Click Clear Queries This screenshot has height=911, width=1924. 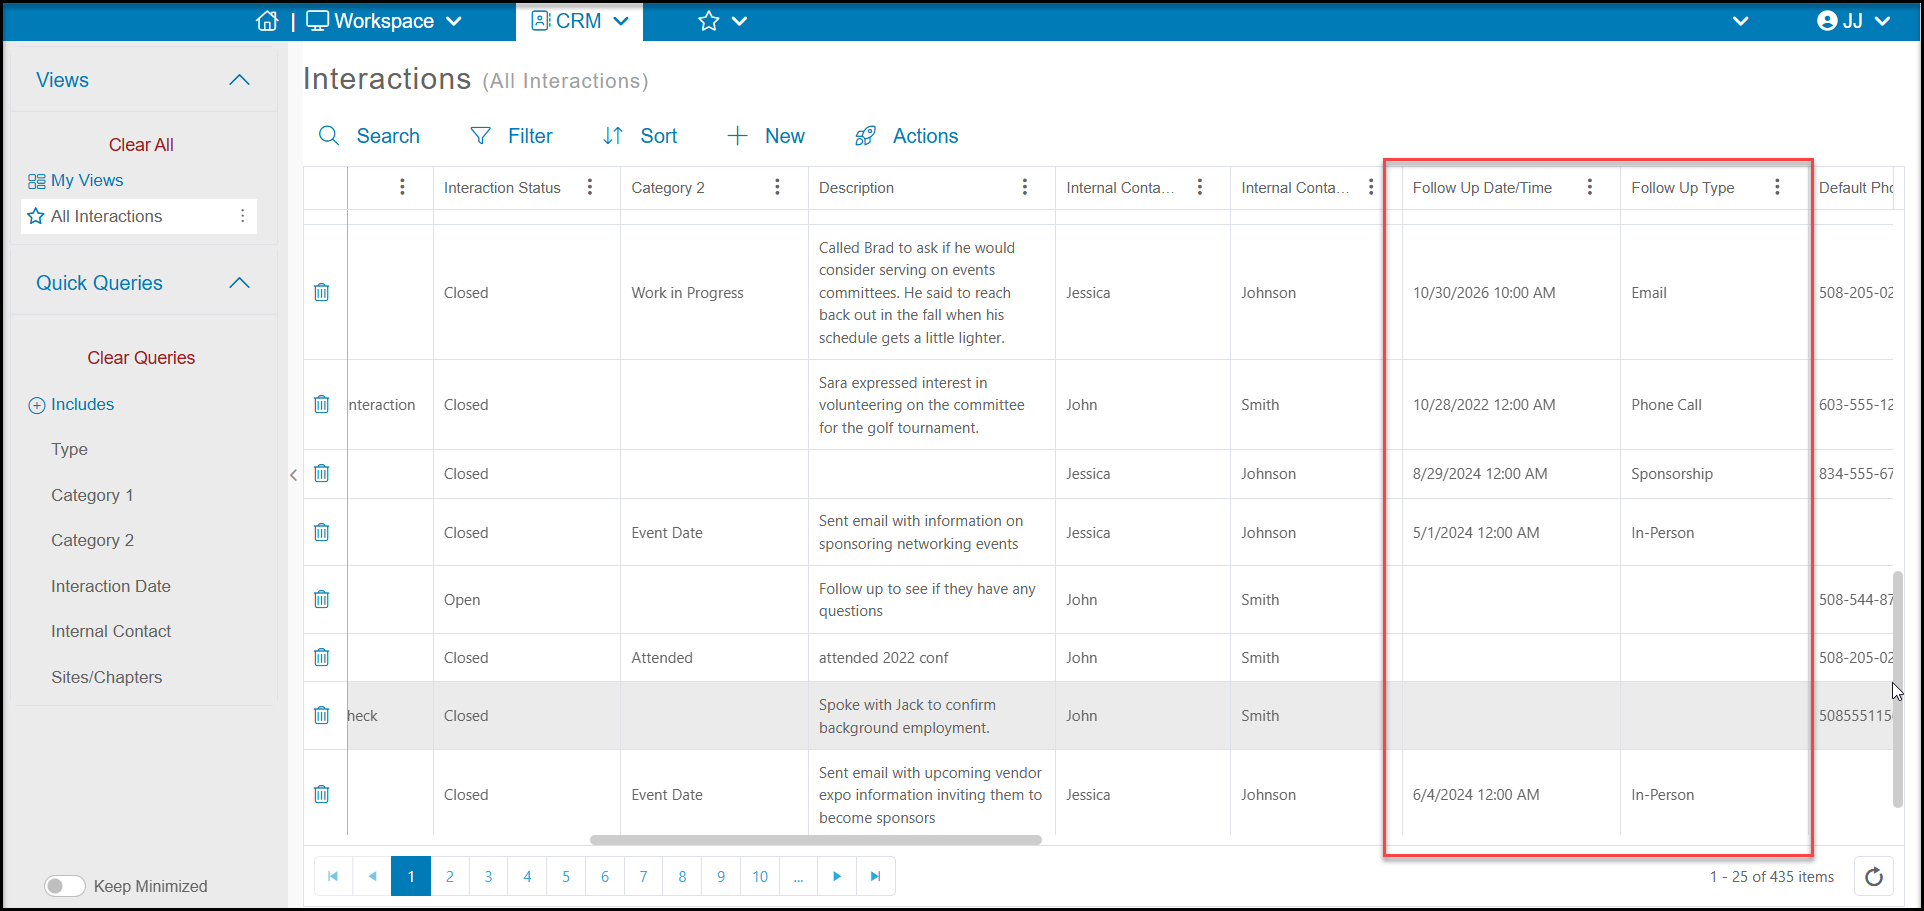141,358
